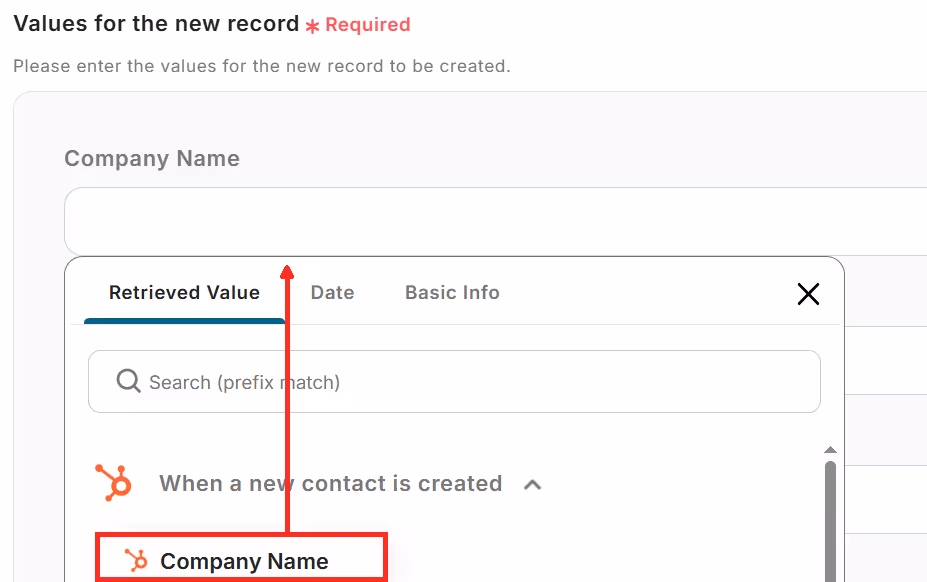The width and height of the screenshot is (927, 582).
Task: Click the 'Please enter the values' description text
Action: point(262,66)
